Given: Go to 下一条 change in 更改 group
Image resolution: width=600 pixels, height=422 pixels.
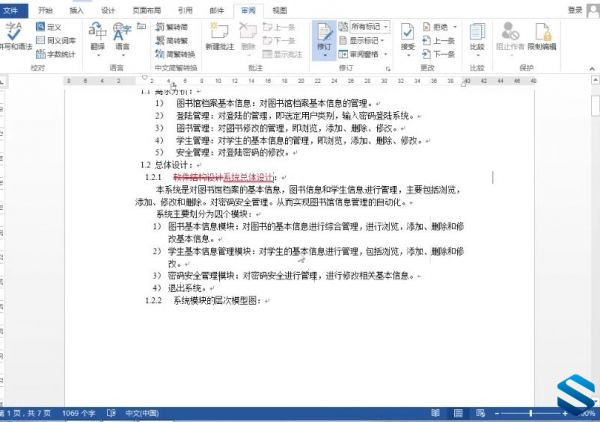Looking at the screenshot, I should tap(439, 54).
